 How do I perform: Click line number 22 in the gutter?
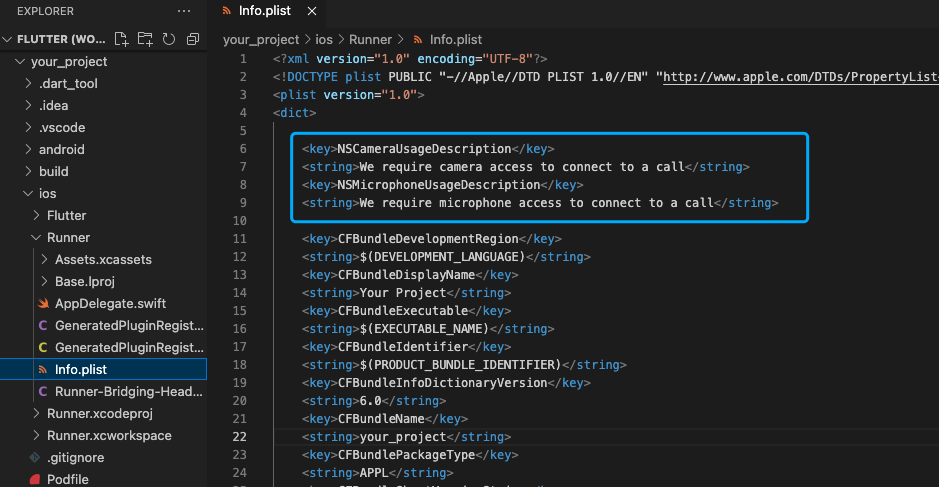tap(240, 437)
